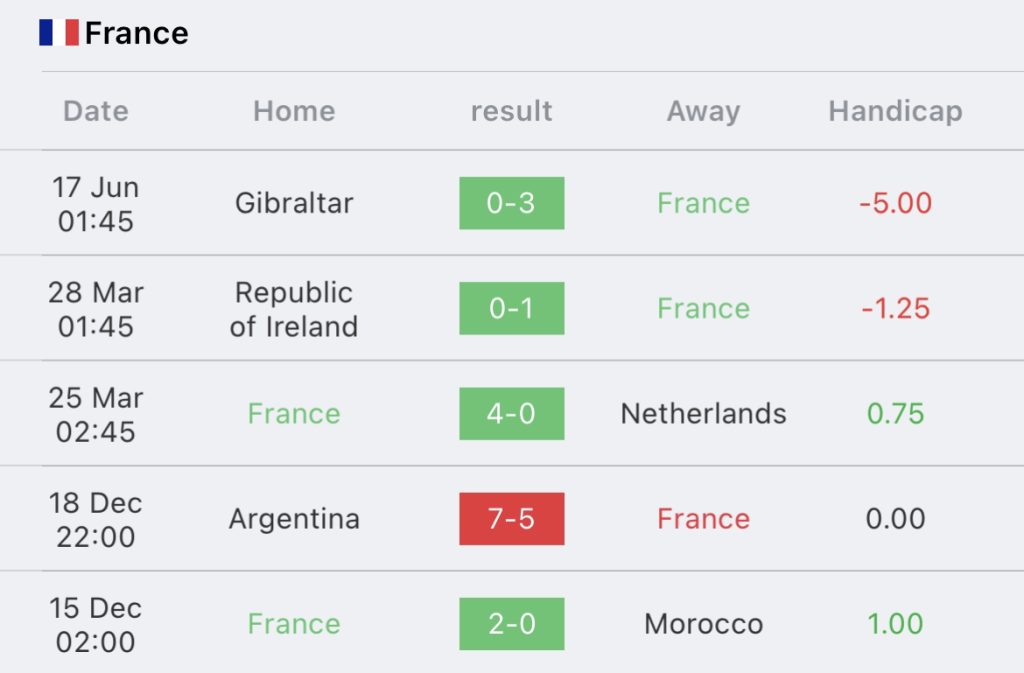Screen dimensions: 1024x673
Task: Open the 0-3 Gibraltar result badge
Action: 511,203
